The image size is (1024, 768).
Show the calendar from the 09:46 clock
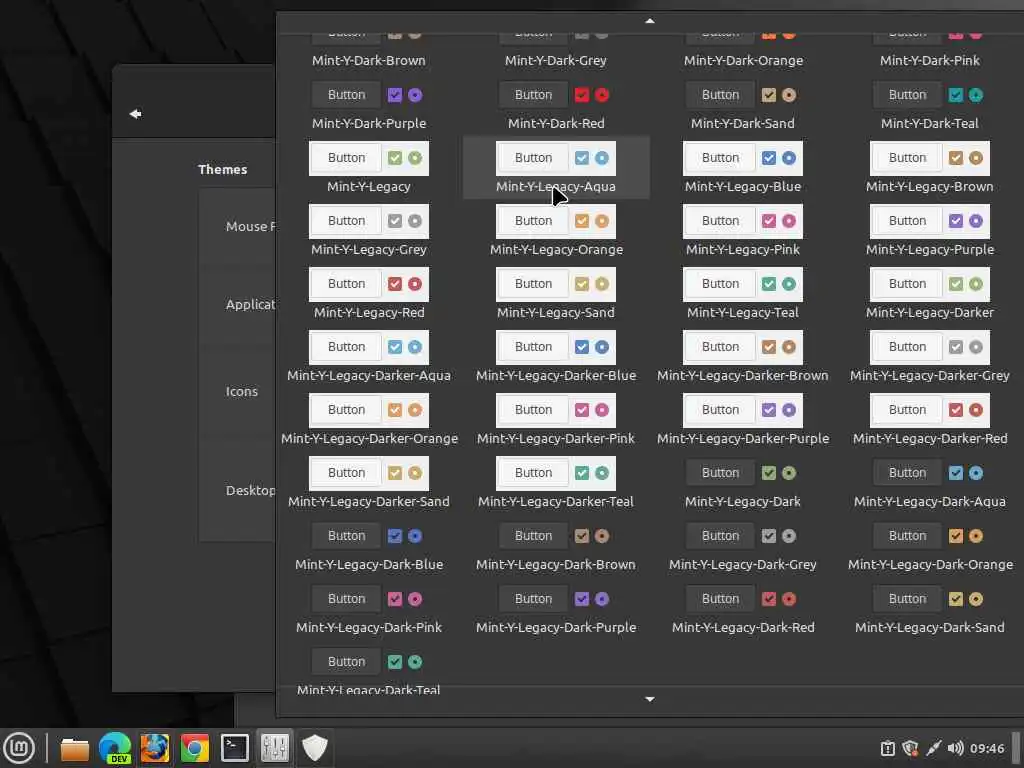pos(987,748)
